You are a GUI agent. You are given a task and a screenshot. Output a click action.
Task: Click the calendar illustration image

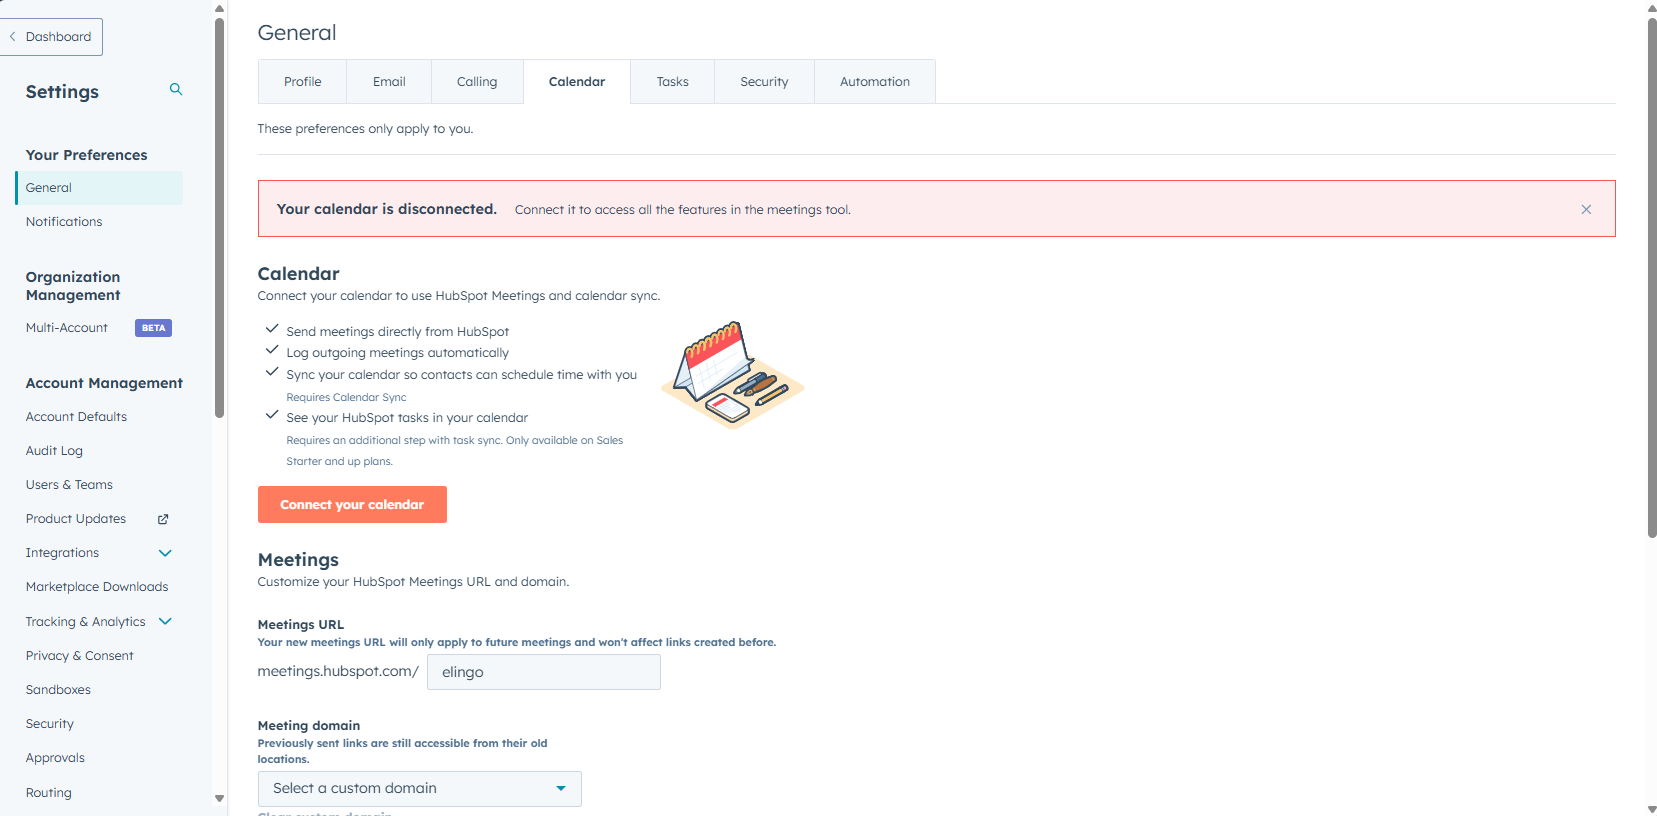(733, 375)
